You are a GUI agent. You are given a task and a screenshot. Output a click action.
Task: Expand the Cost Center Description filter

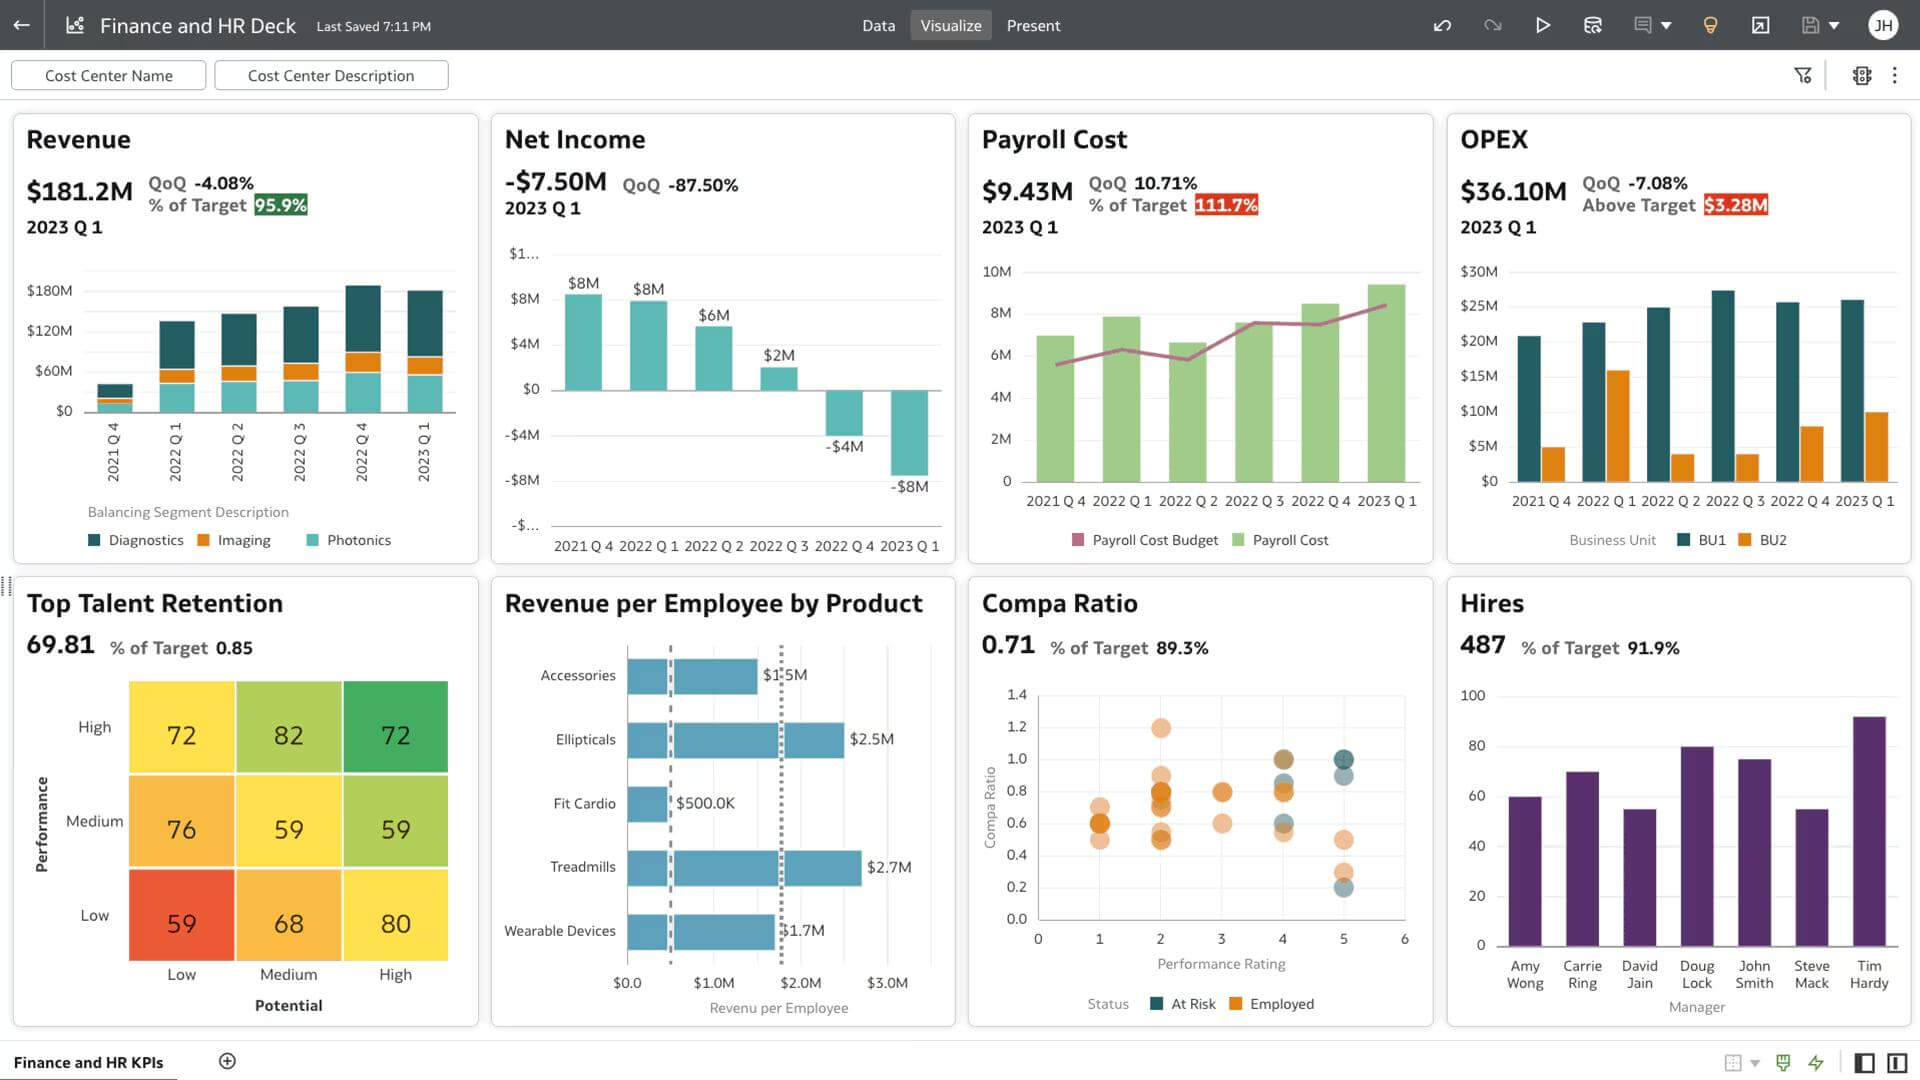pyautogui.click(x=330, y=74)
